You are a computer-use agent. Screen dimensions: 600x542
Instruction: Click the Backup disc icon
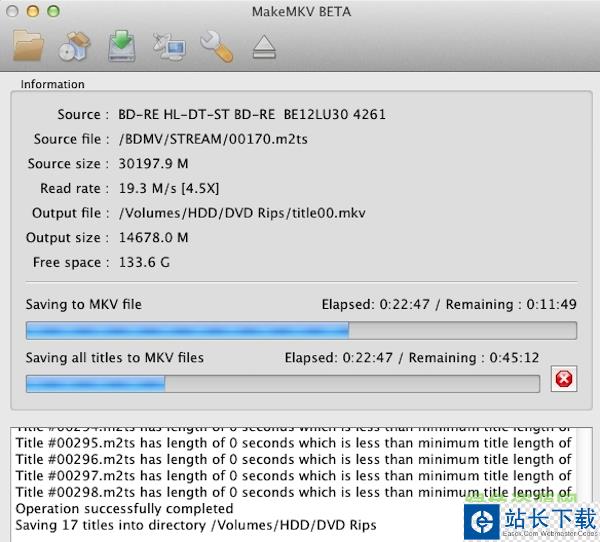pos(75,47)
